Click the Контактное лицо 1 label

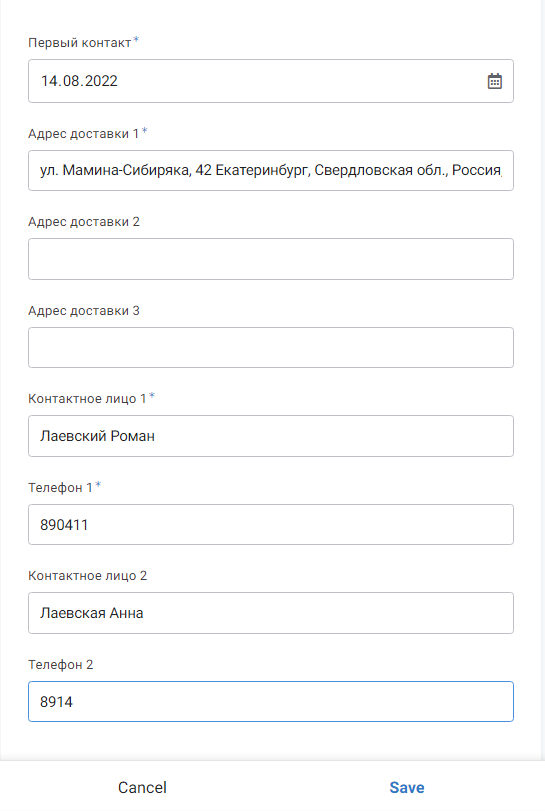point(87,399)
